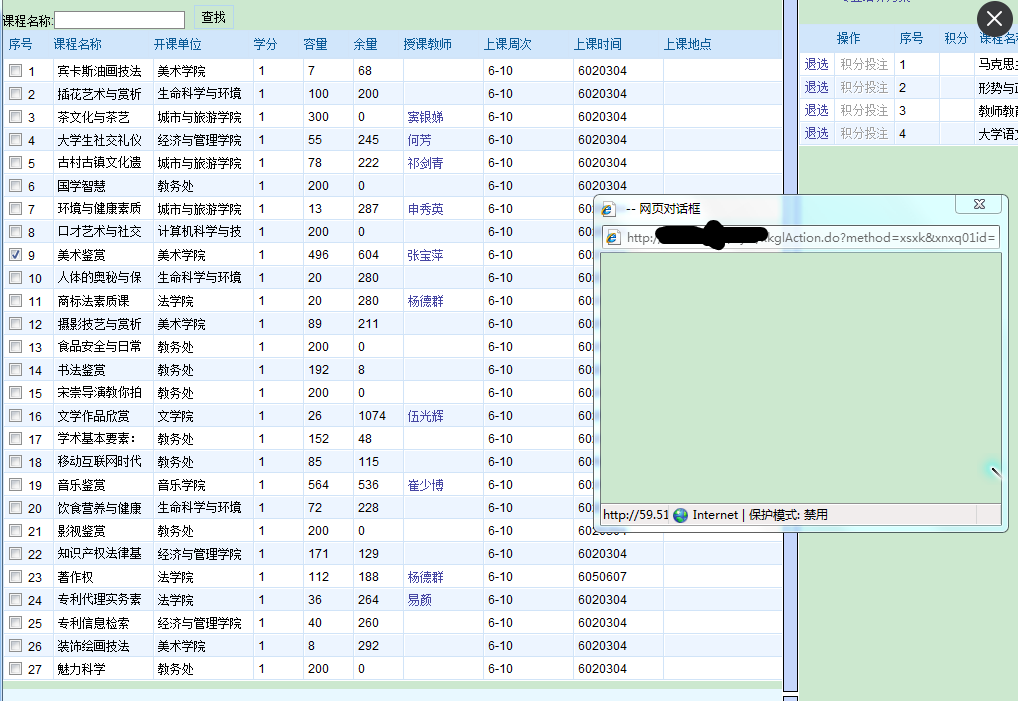
Task: Click the 容量 column header
Action: coord(315,44)
